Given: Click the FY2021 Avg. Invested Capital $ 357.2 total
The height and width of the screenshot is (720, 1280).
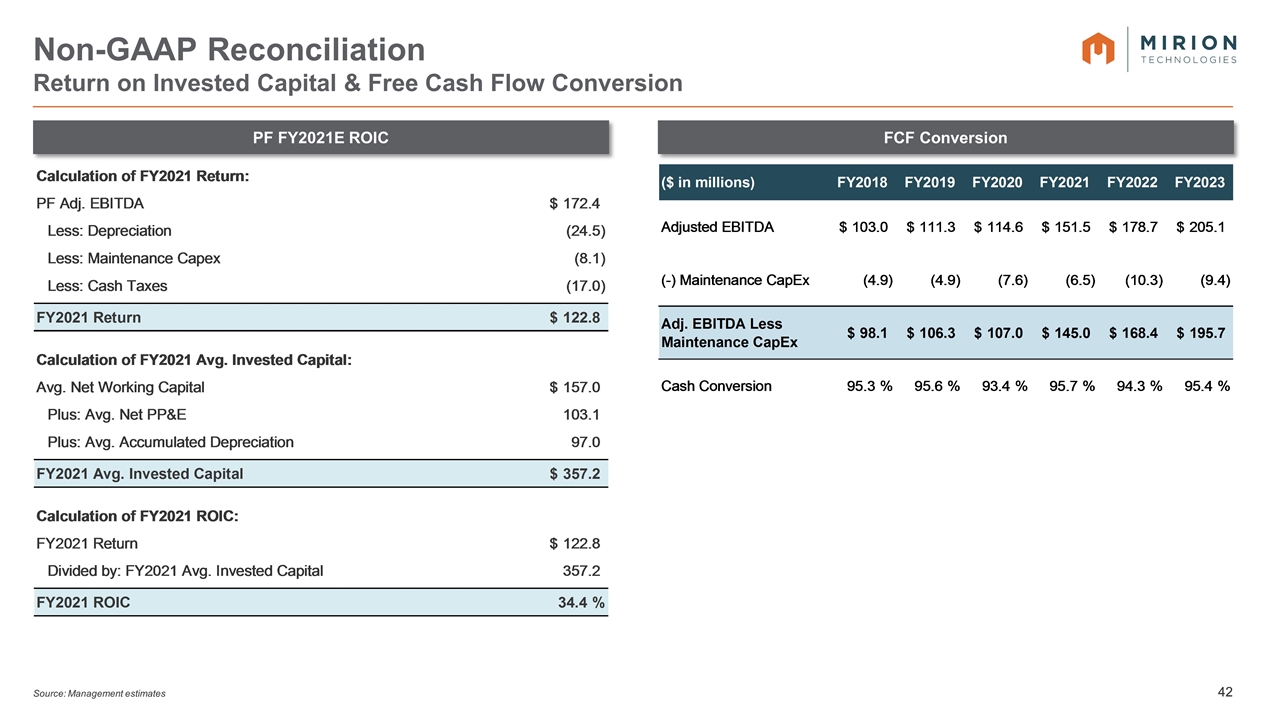Looking at the screenshot, I should (574, 474).
